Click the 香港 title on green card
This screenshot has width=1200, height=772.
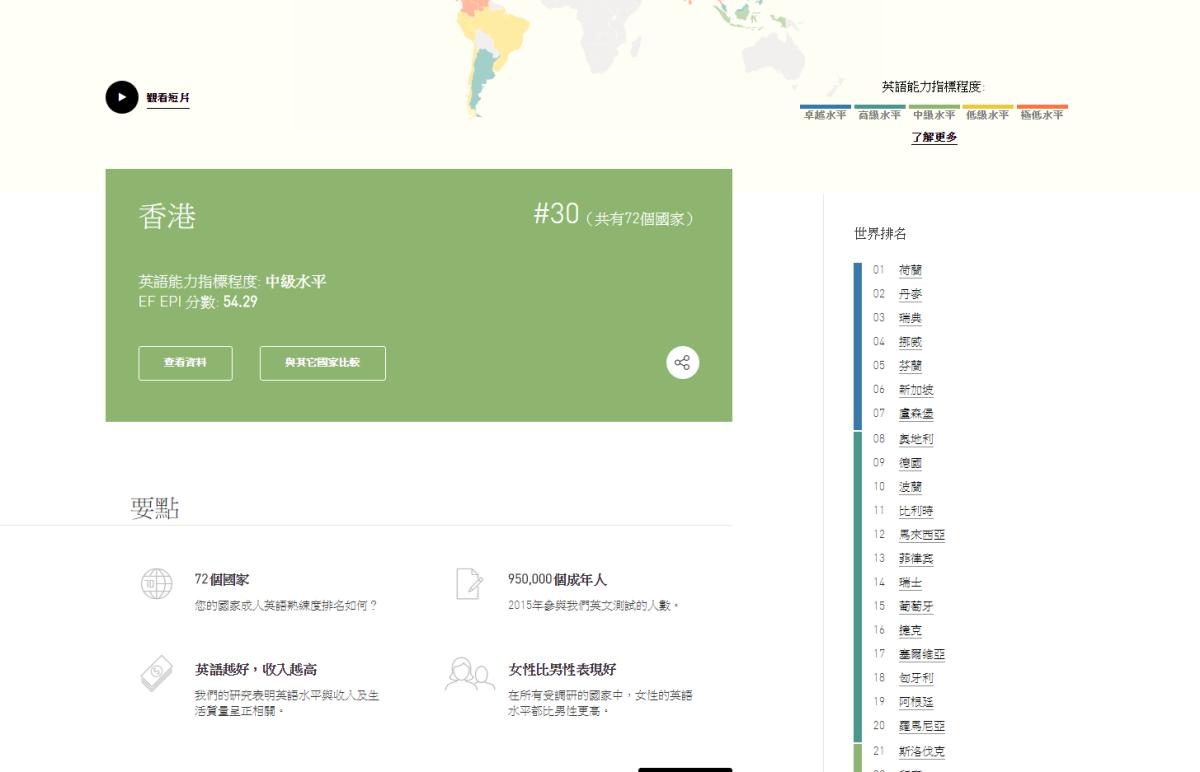(167, 216)
